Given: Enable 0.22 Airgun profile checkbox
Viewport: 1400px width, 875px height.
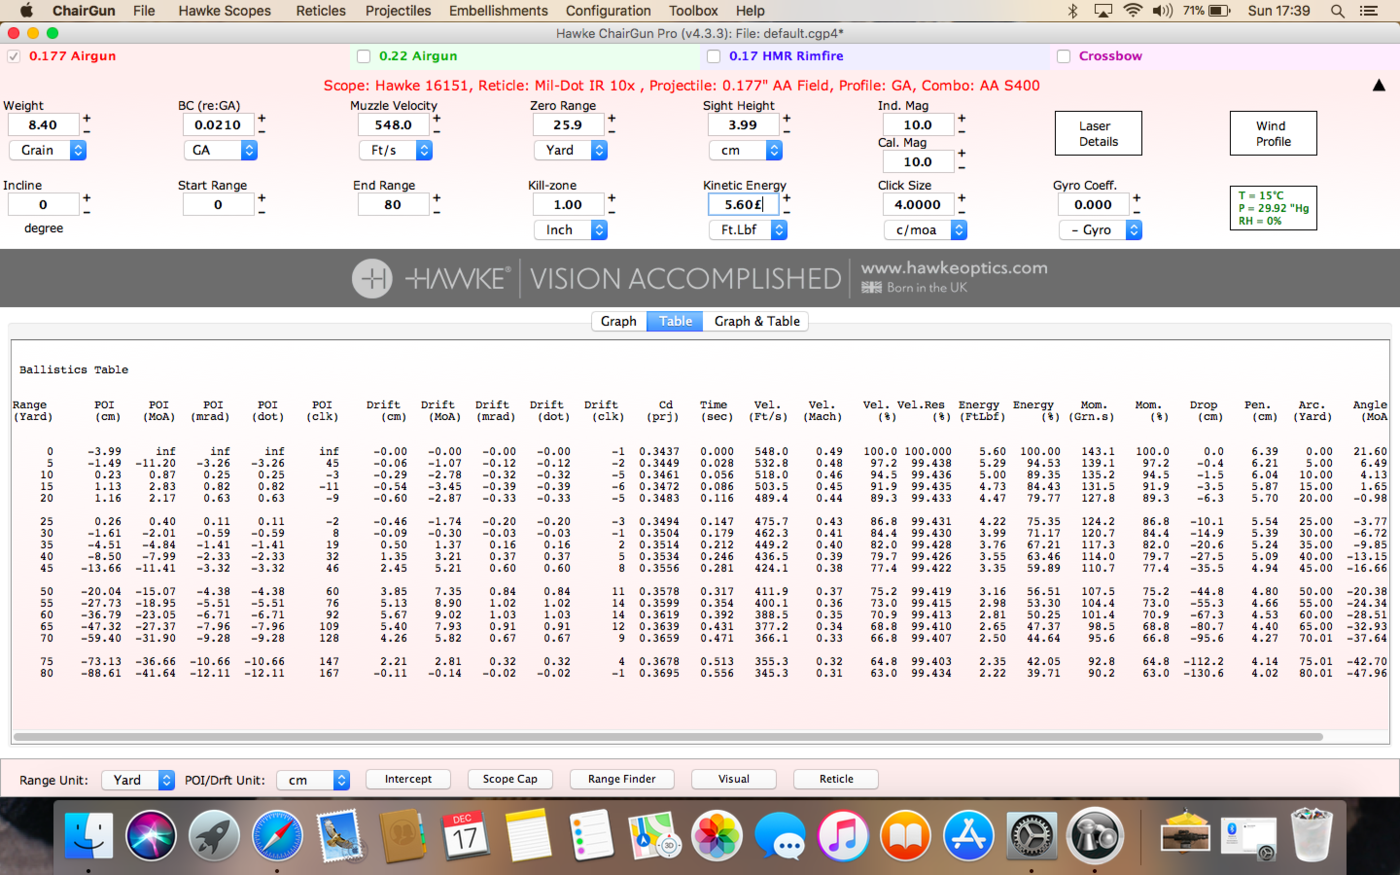Looking at the screenshot, I should 364,56.
